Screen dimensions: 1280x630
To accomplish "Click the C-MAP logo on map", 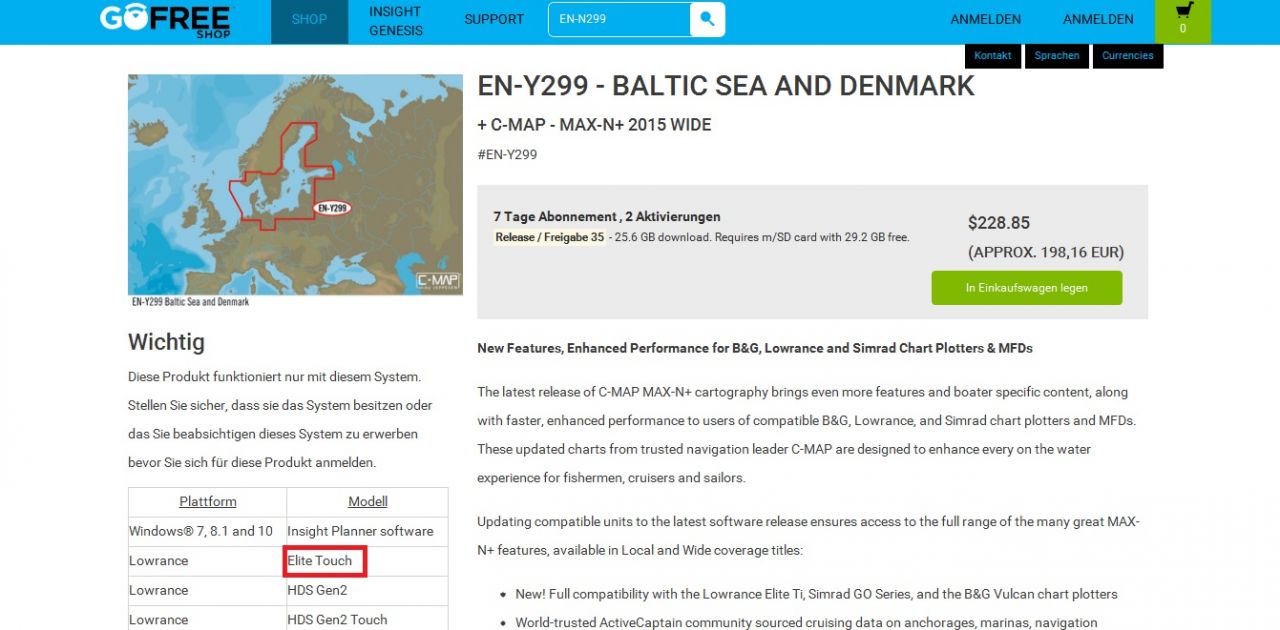I will 437,279.
